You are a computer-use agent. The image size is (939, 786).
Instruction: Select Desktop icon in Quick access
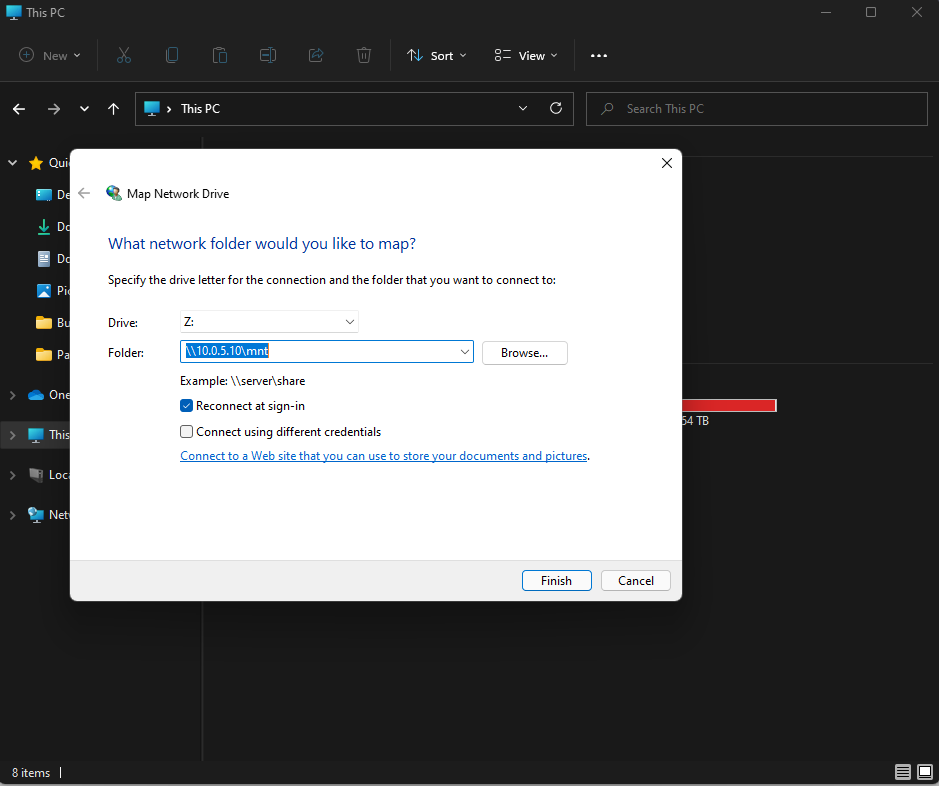[44, 195]
